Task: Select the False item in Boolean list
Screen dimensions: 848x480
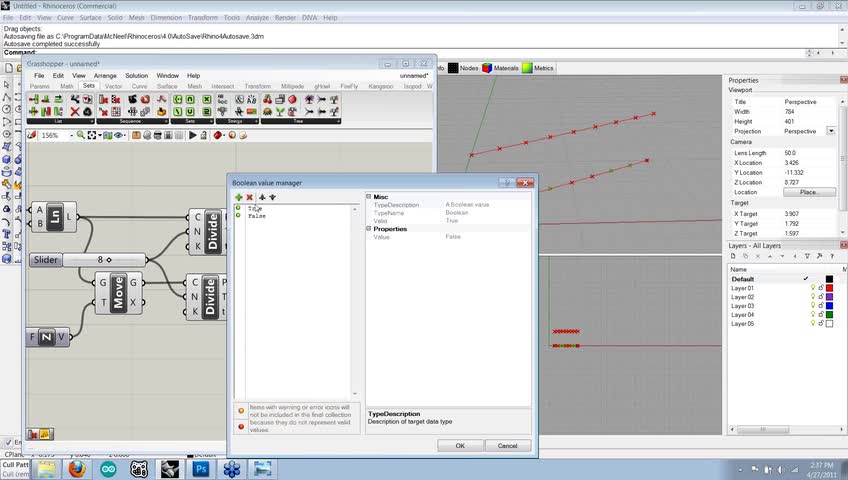Action: (x=257, y=216)
